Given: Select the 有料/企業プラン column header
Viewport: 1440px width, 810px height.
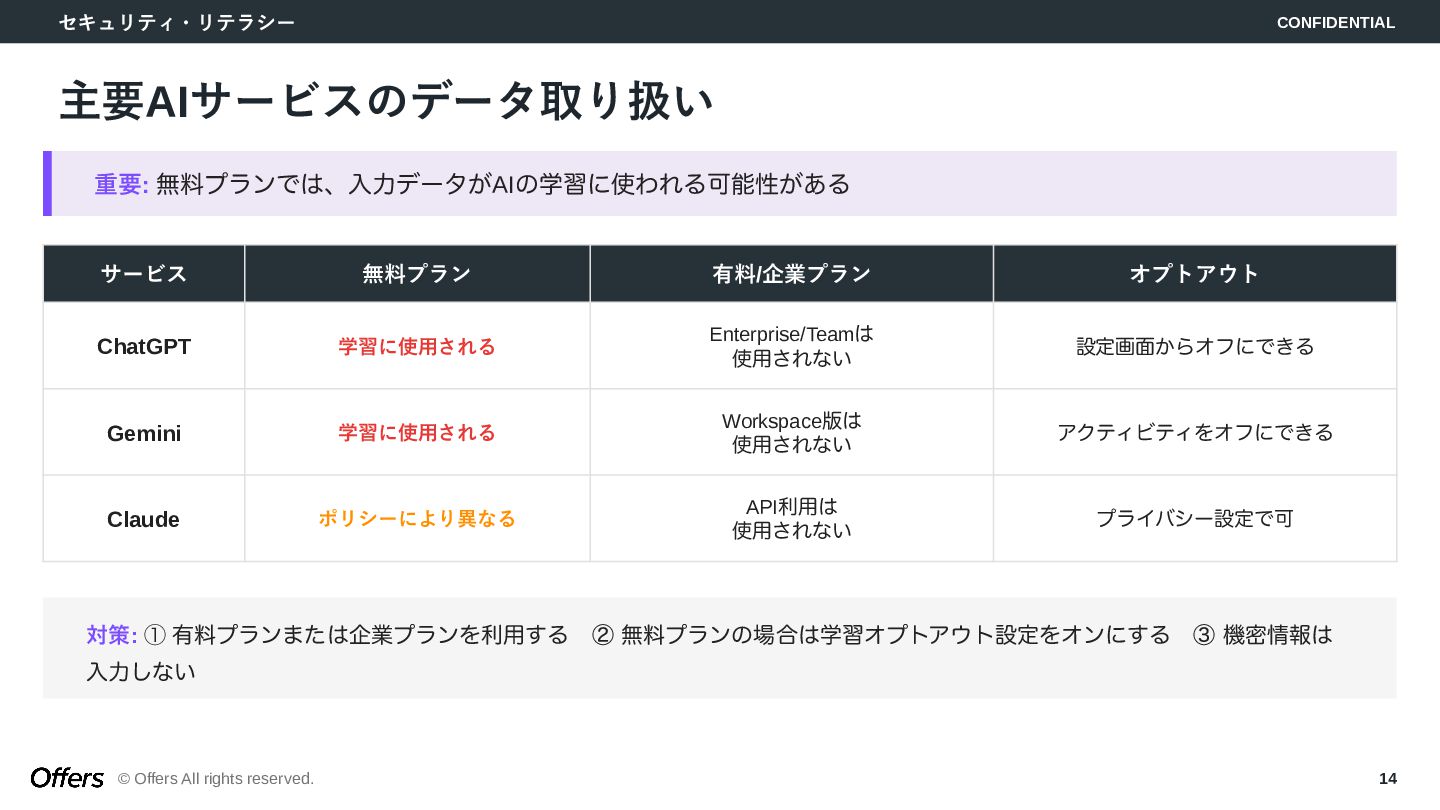Looking at the screenshot, I should point(791,274).
